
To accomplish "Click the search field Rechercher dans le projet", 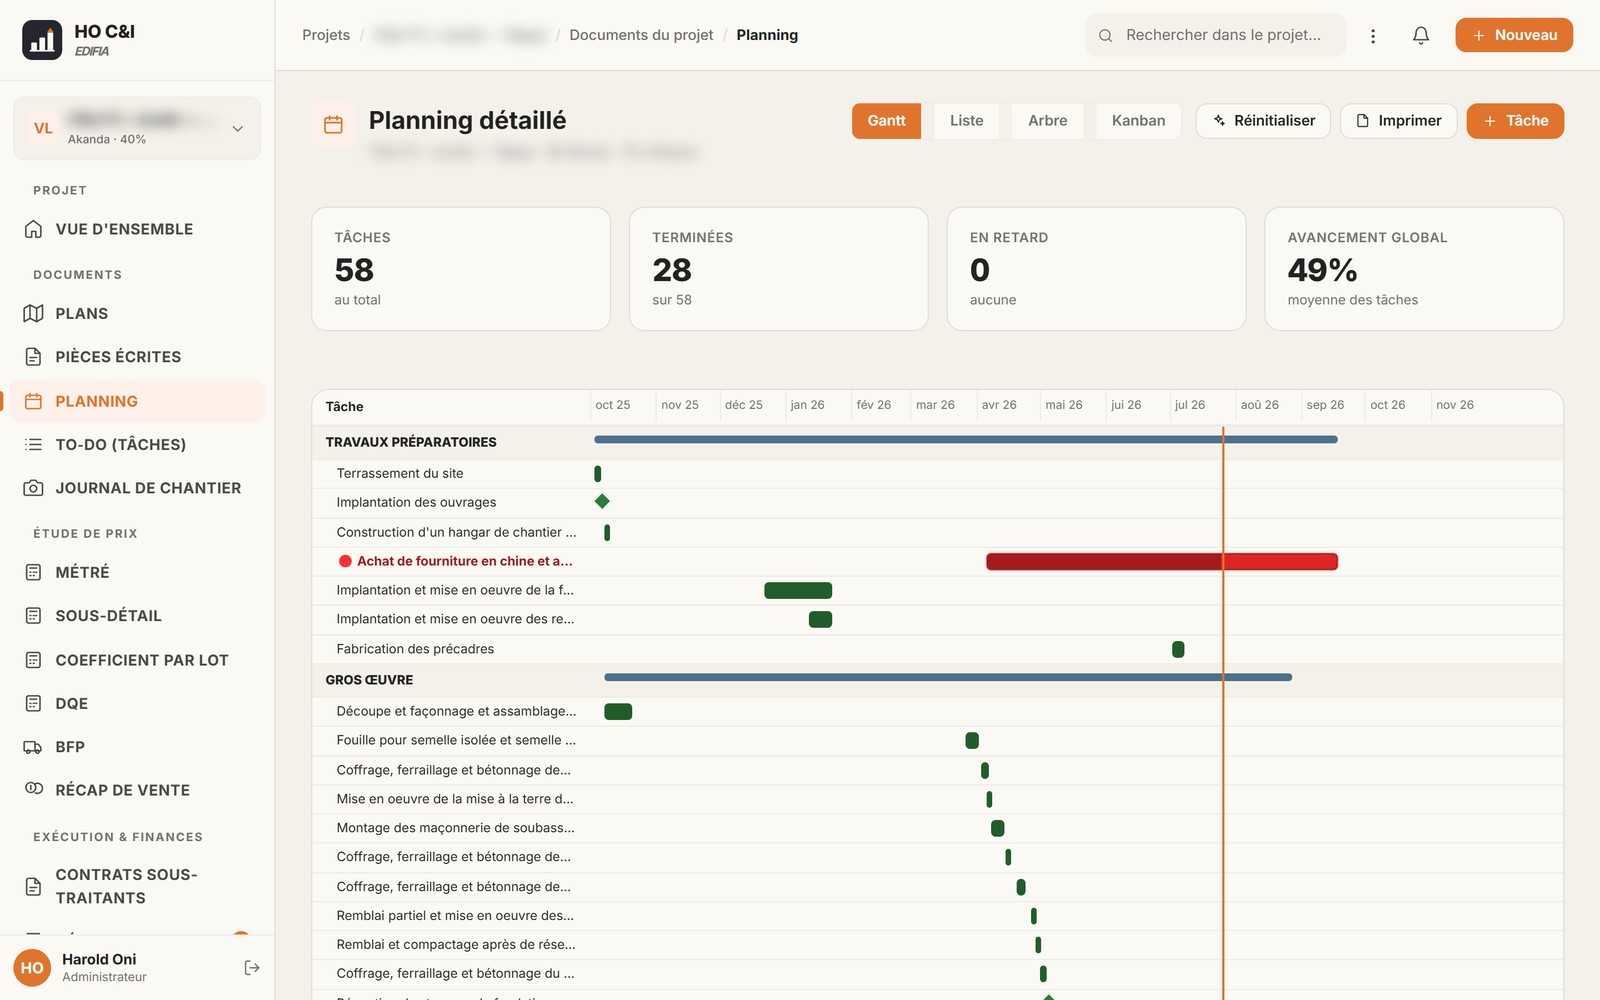I will pyautogui.click(x=1215, y=35).
